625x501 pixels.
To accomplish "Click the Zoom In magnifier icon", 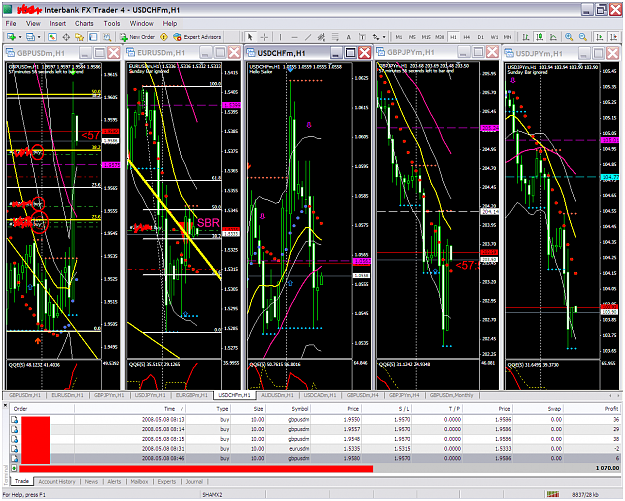I will click(569, 37).
